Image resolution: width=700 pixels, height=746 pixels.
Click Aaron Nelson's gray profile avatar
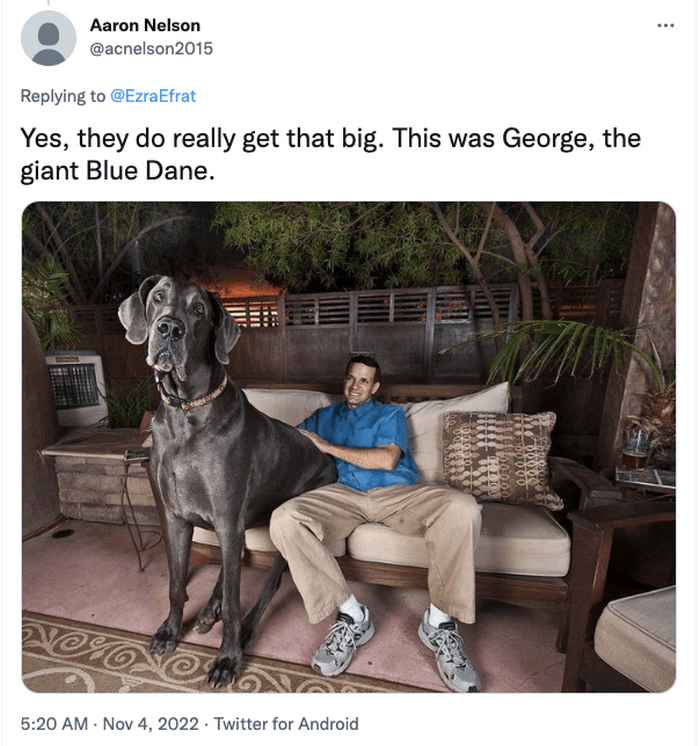[x=49, y=38]
